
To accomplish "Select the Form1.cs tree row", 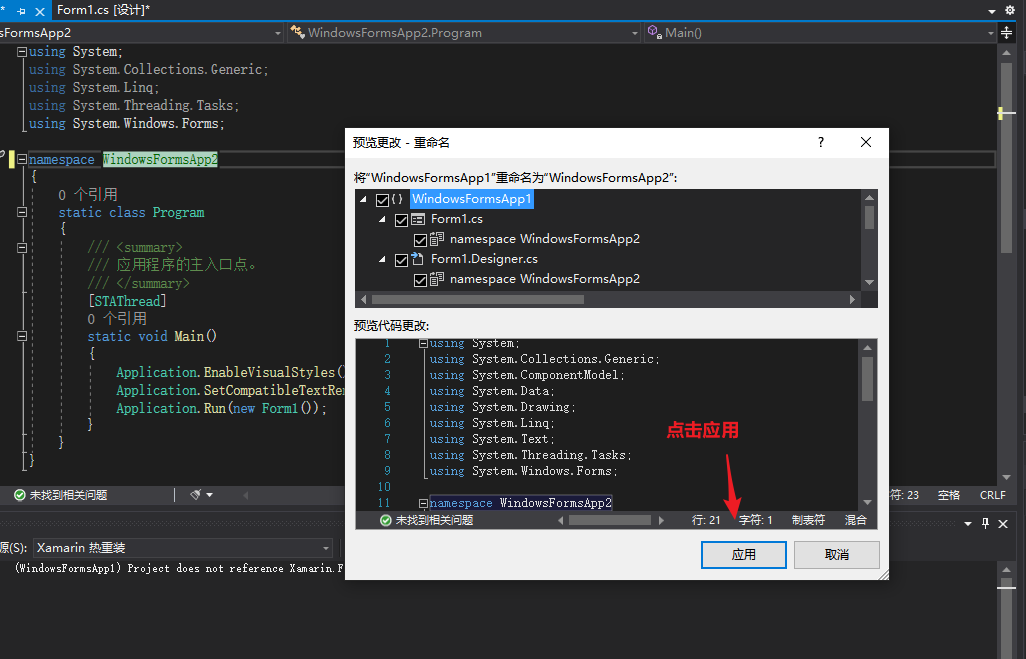I will point(457,219).
